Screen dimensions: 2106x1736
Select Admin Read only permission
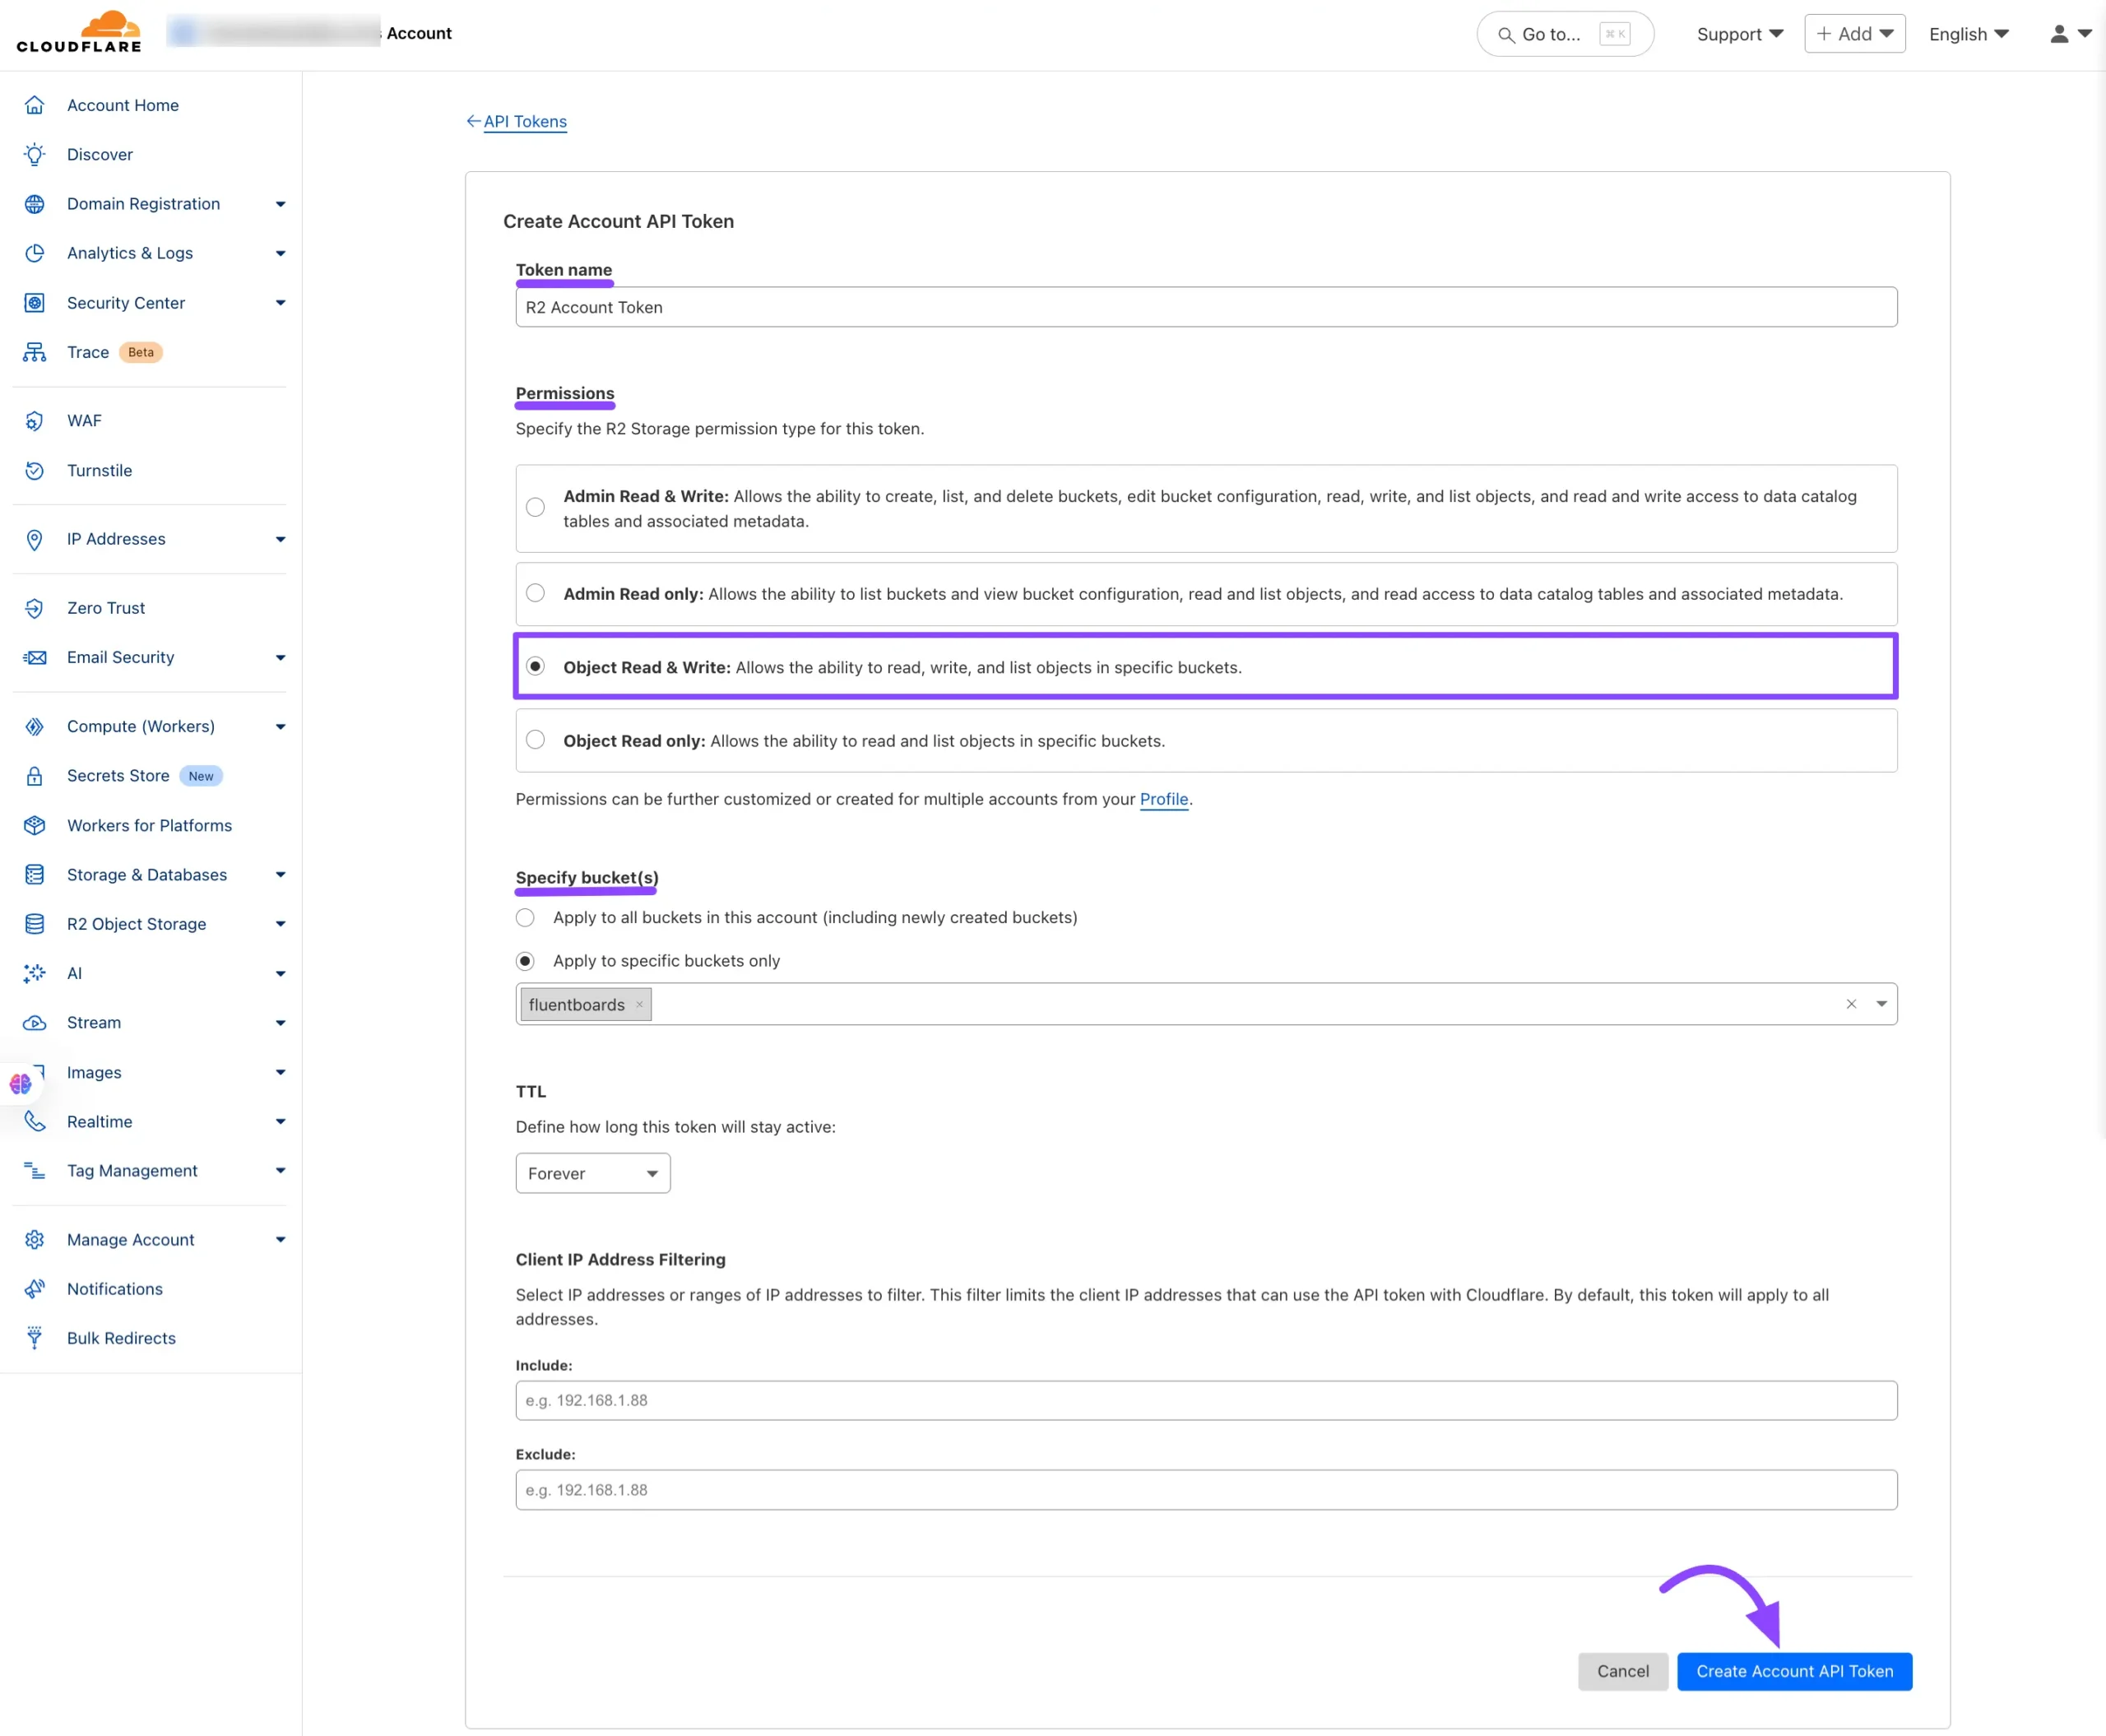click(x=536, y=594)
